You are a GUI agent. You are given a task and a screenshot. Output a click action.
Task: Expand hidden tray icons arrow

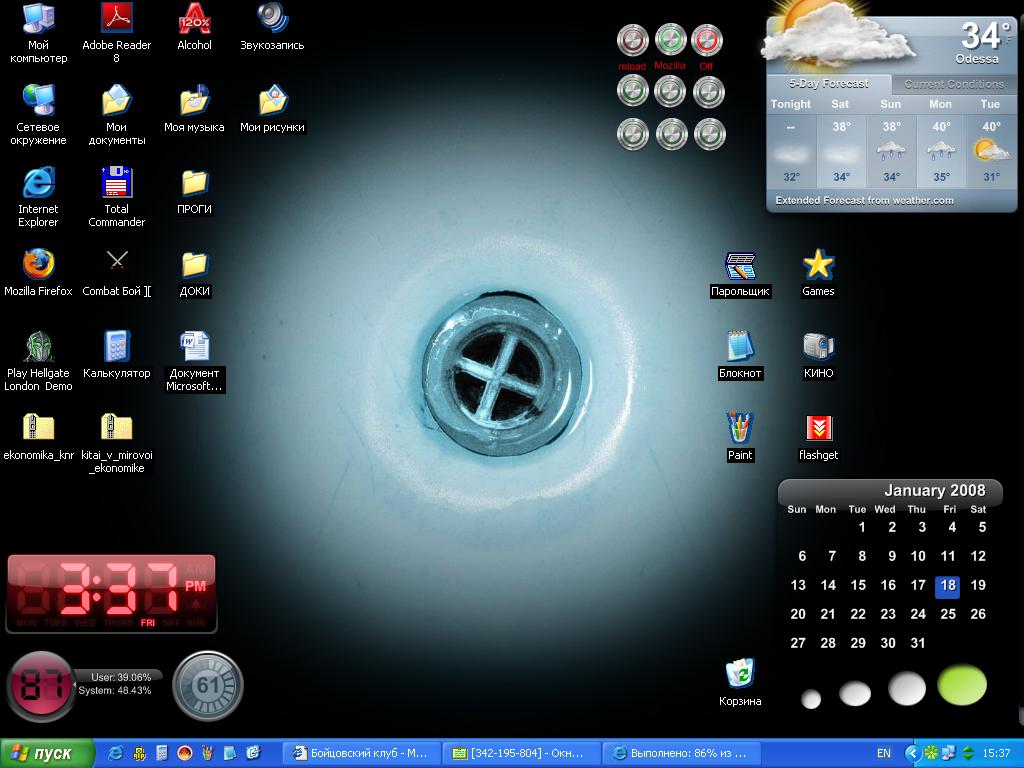[x=912, y=754]
